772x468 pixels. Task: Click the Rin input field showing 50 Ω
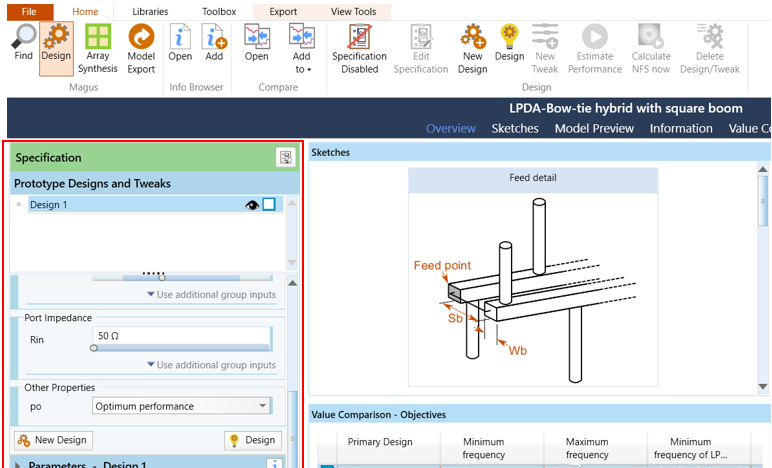coord(181,336)
